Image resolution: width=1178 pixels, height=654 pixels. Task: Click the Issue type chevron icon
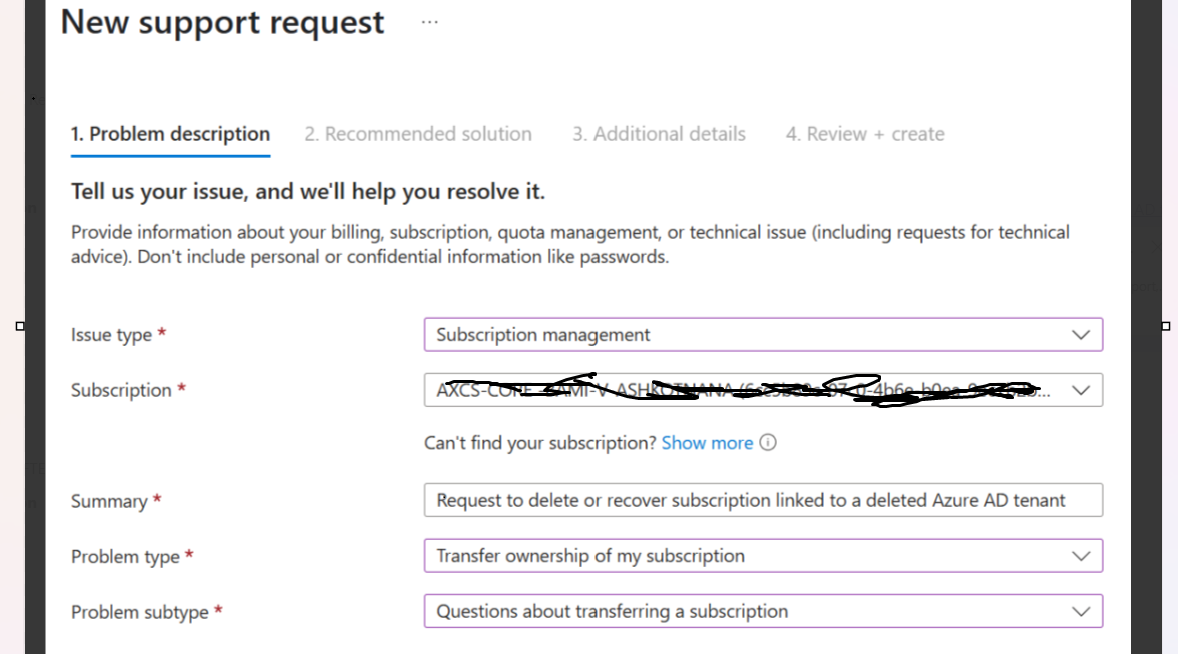[1081, 334]
